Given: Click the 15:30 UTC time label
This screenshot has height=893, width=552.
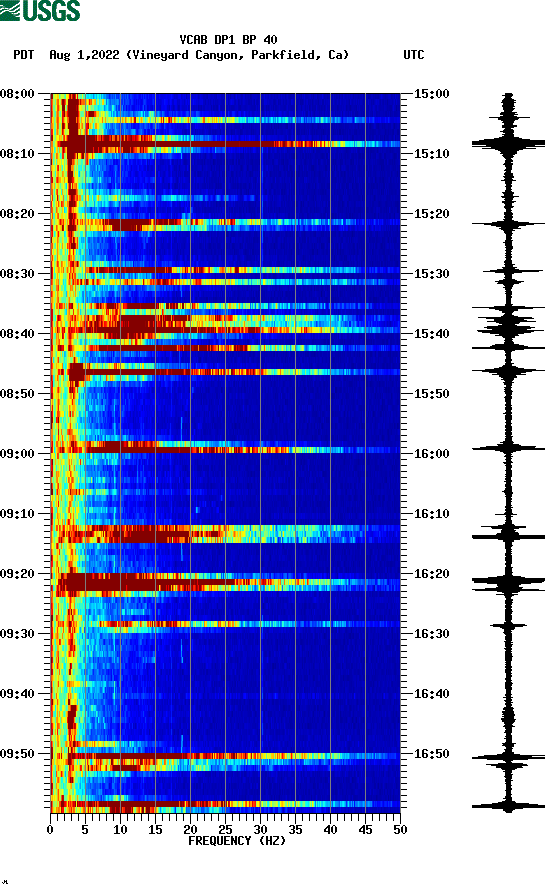Looking at the screenshot, I should click(x=431, y=273).
